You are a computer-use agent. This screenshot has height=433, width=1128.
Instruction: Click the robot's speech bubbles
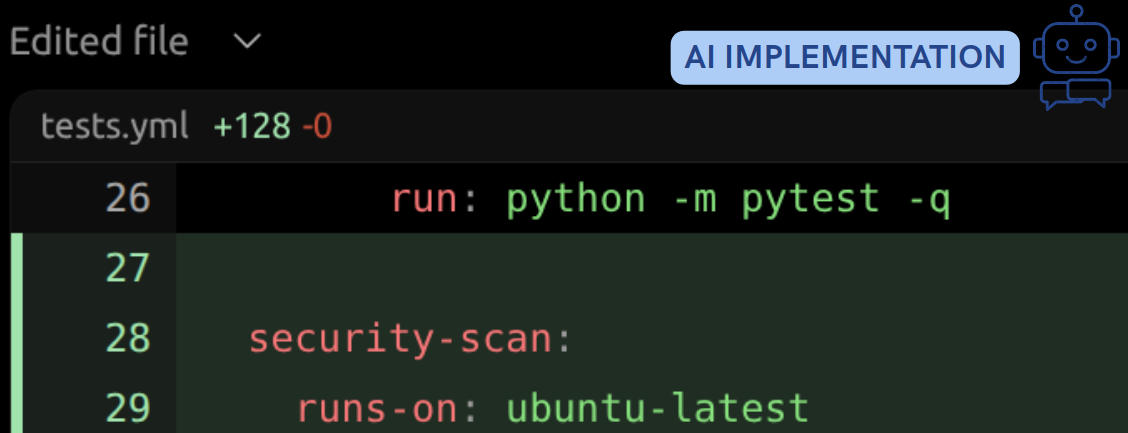[1074, 94]
